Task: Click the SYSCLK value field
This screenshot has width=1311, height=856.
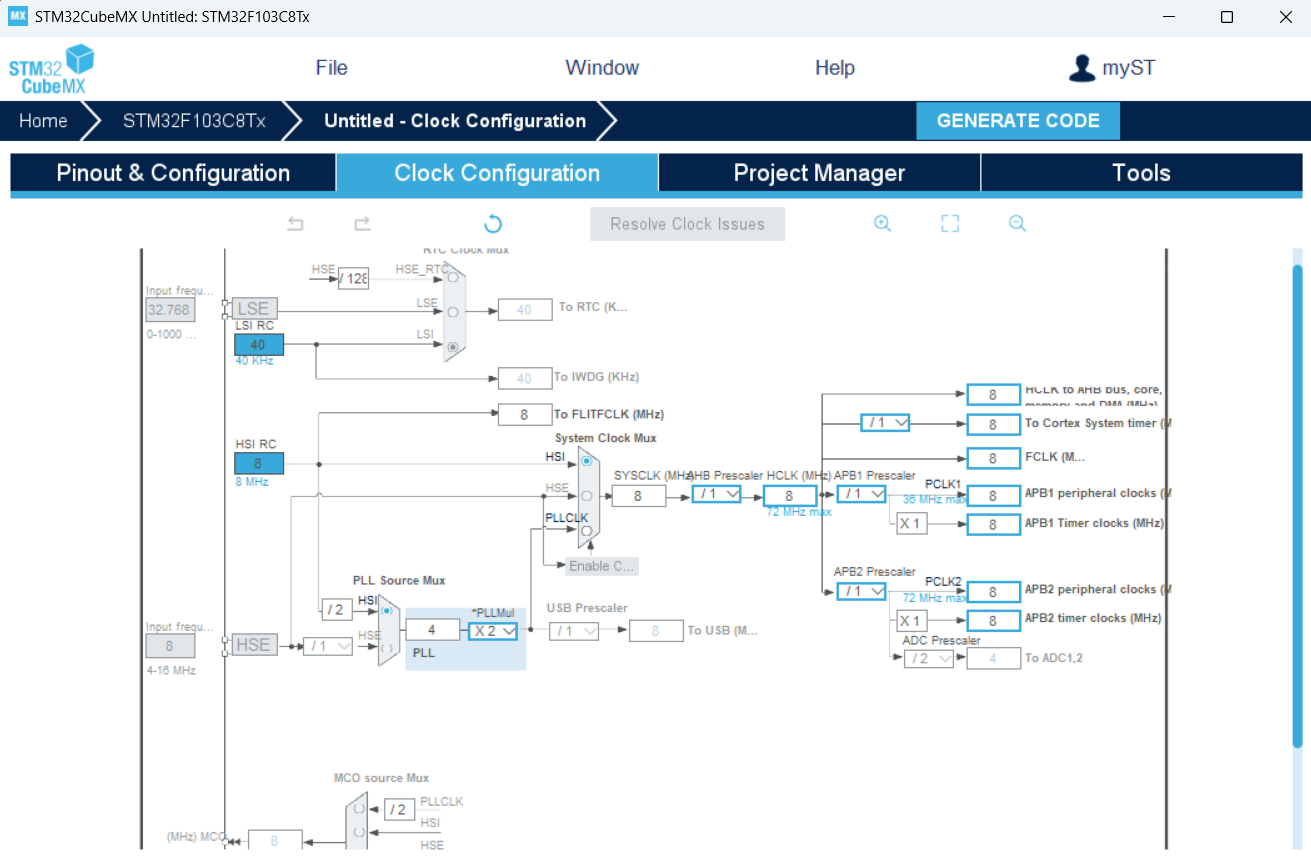Action: point(638,495)
